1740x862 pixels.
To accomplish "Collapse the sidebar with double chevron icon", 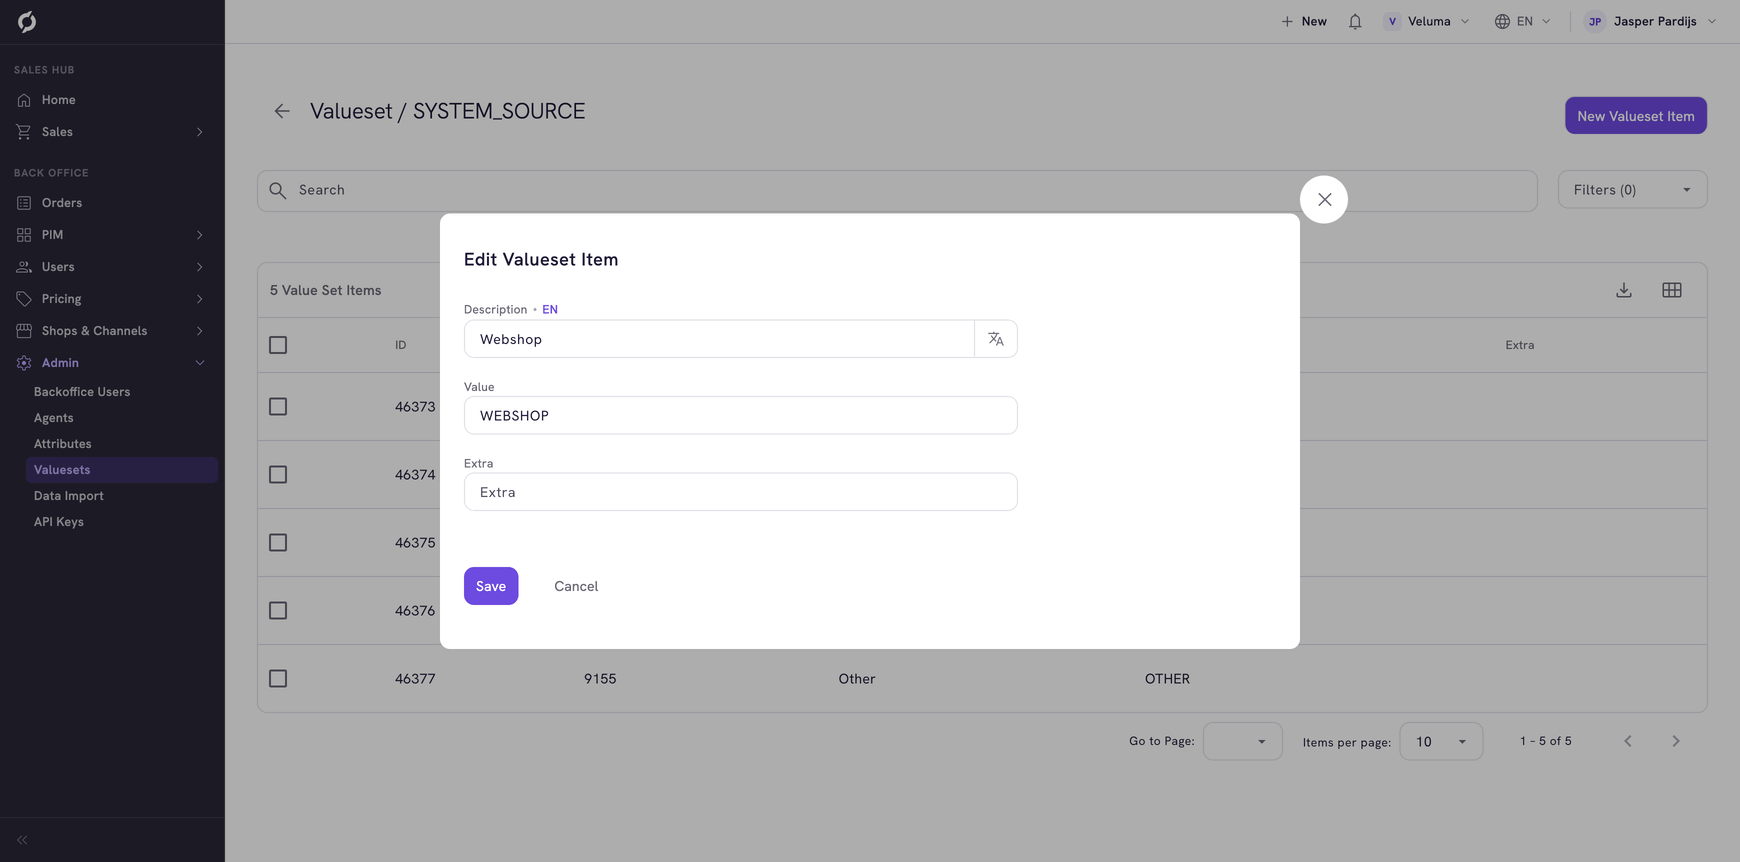I will pyautogui.click(x=22, y=840).
